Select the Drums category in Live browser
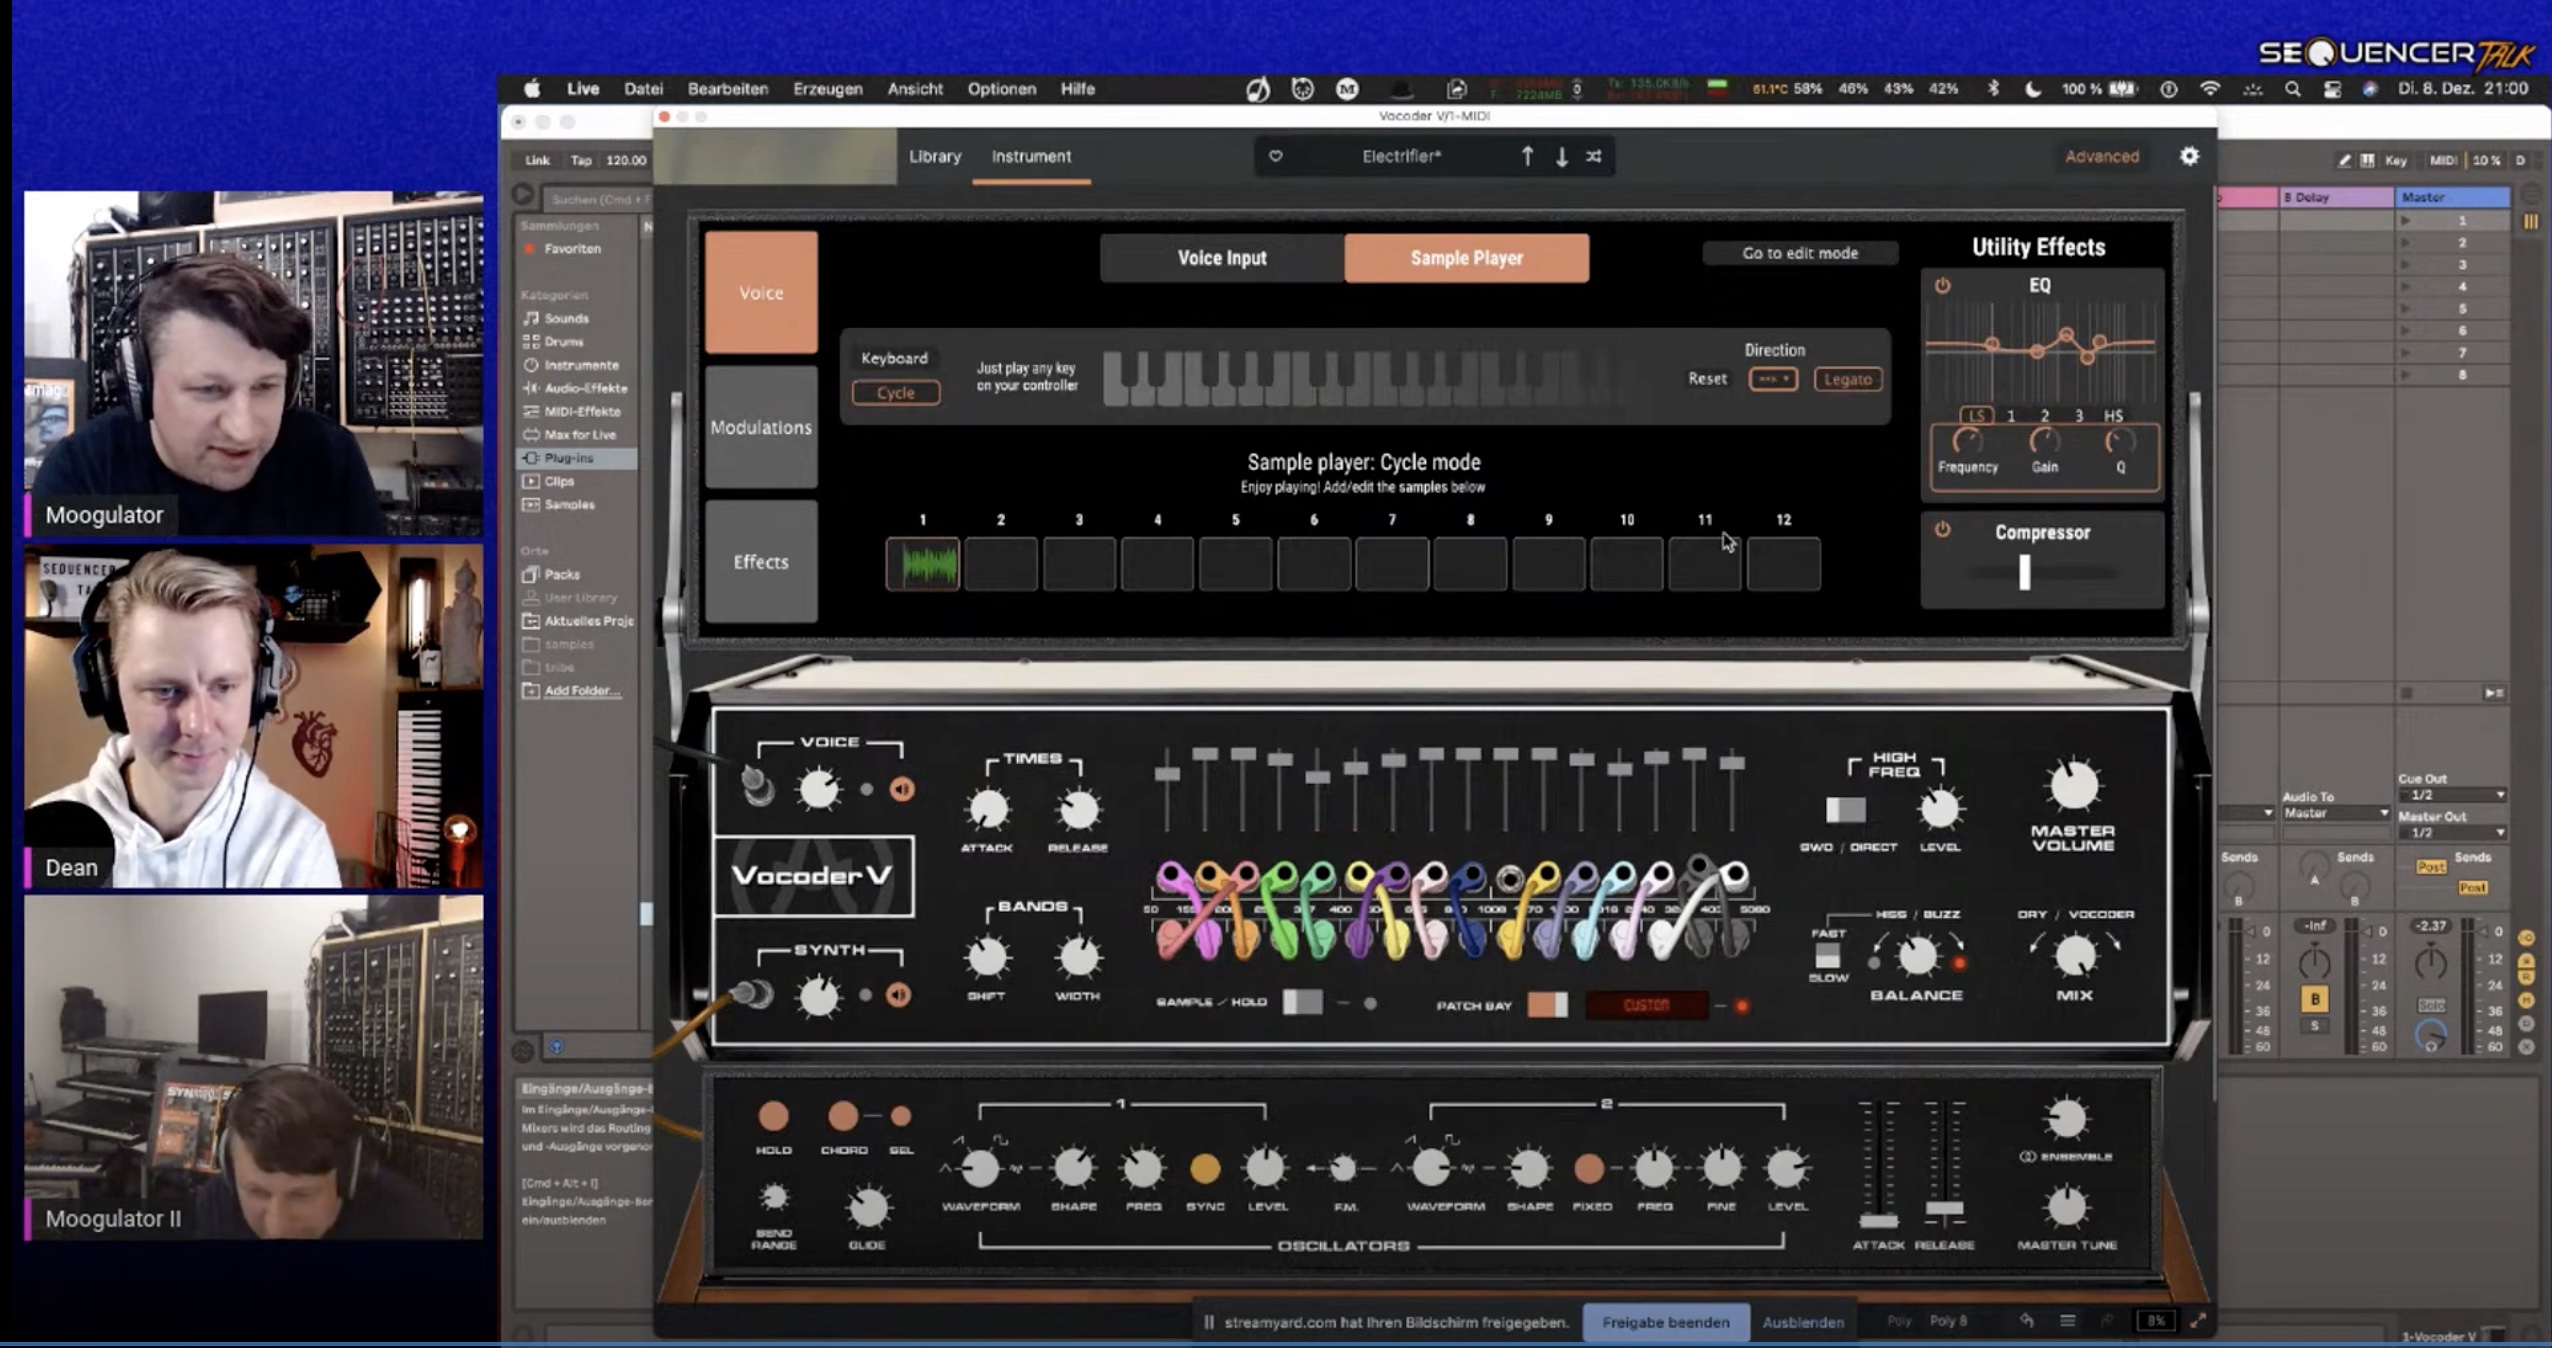2552x1348 pixels. [564, 341]
